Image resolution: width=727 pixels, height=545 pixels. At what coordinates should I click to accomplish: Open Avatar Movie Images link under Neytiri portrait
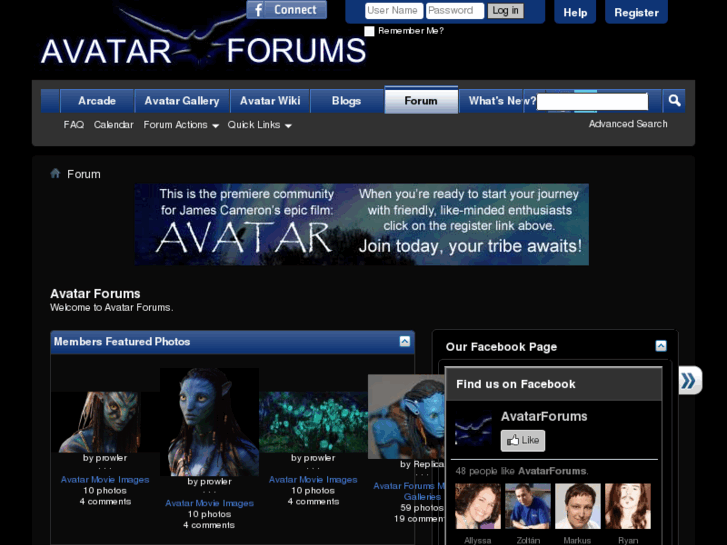pyautogui.click(x=209, y=503)
